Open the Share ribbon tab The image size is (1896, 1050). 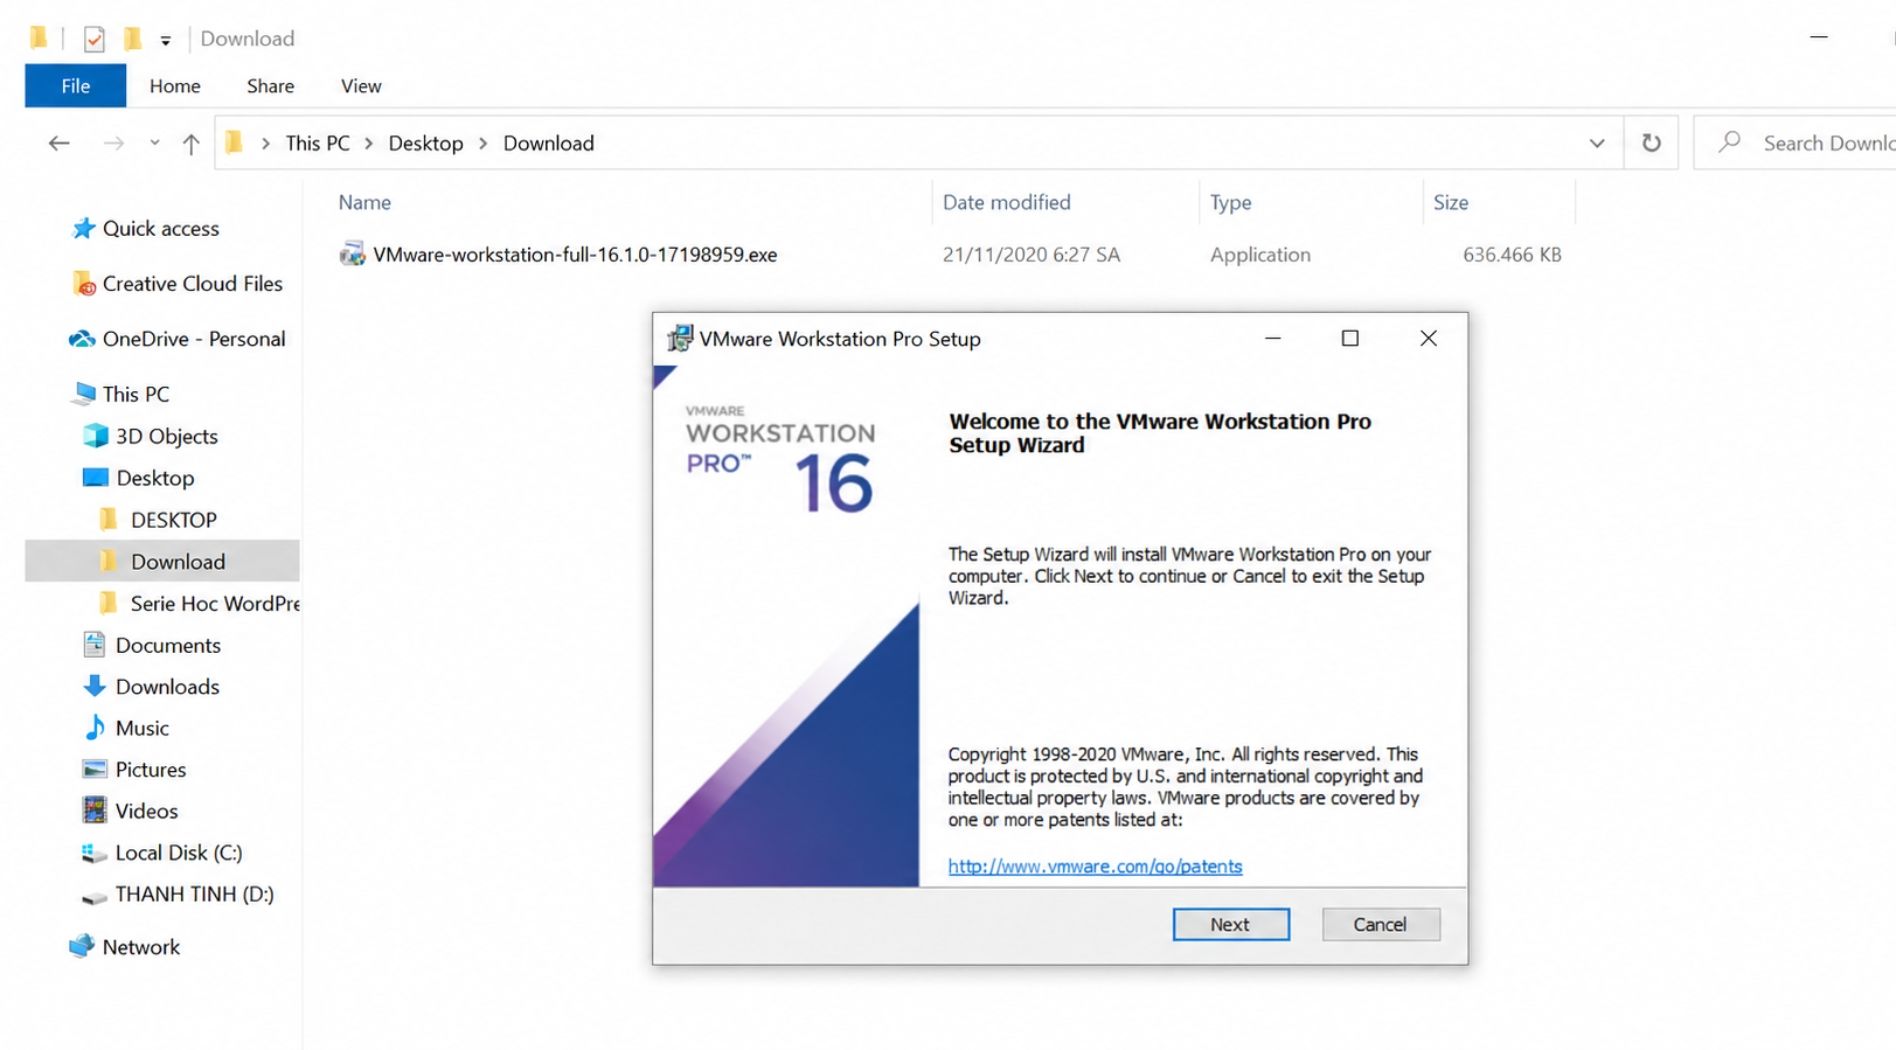coord(270,86)
